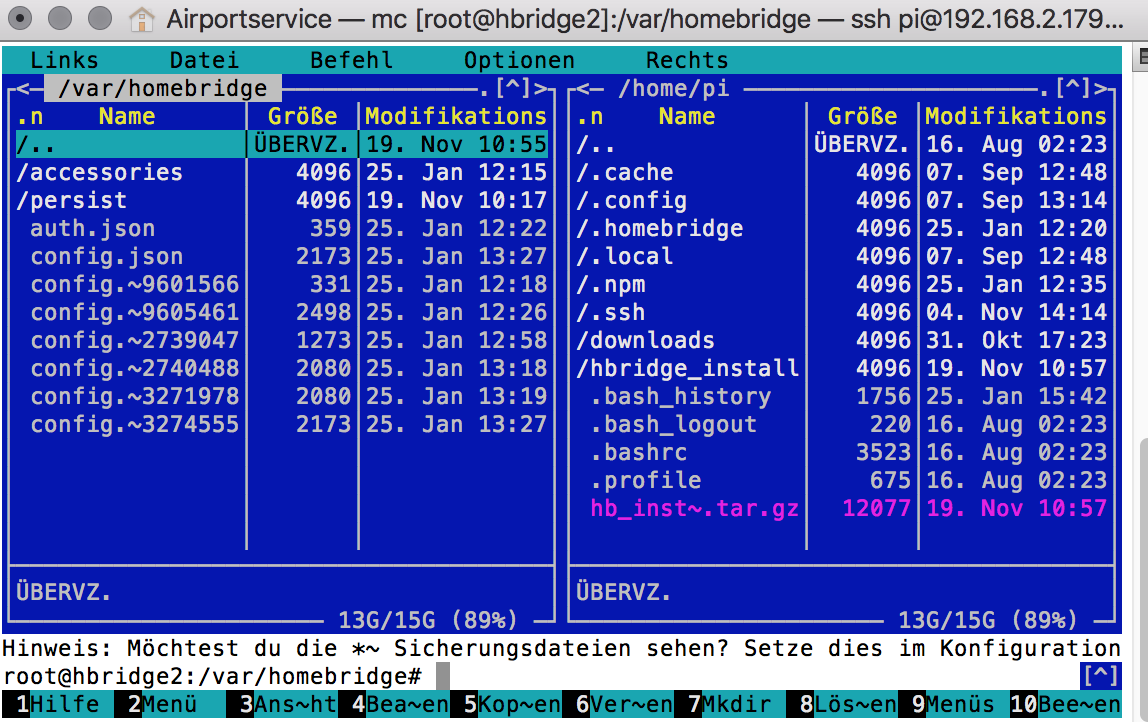Open the Befehl menu

[x=351, y=60]
